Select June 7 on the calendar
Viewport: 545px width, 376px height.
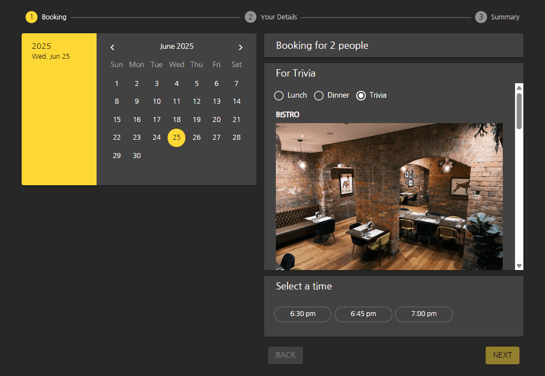(x=237, y=83)
